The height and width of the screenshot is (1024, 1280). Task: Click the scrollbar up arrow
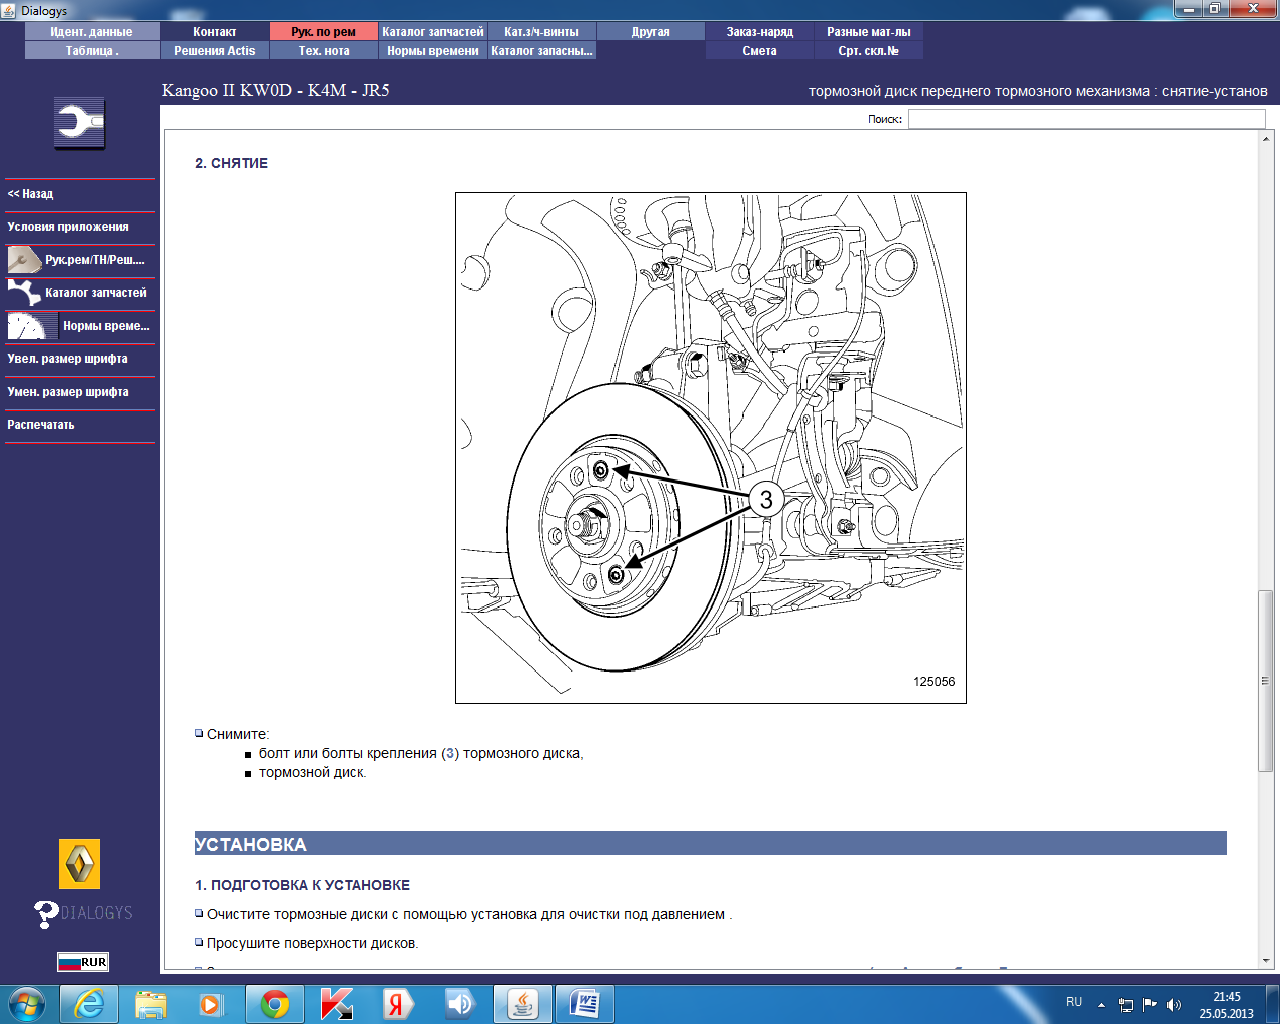(1266, 139)
